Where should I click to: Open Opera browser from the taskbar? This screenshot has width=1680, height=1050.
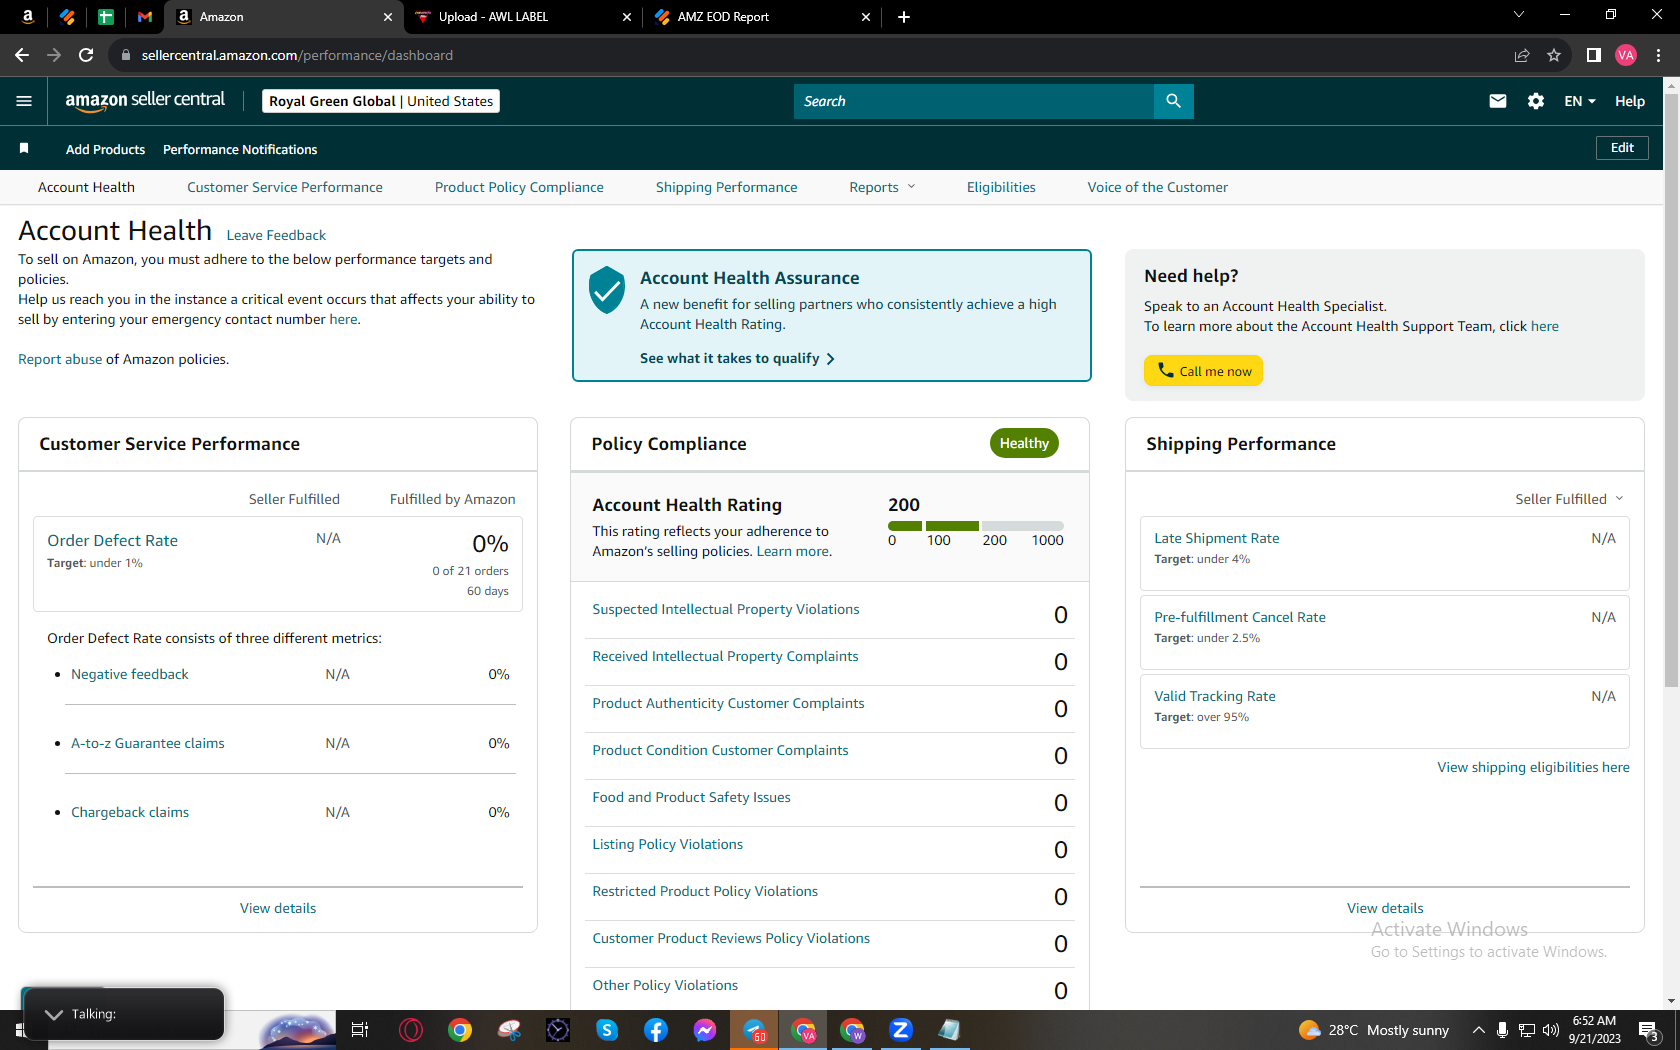[x=411, y=1030]
